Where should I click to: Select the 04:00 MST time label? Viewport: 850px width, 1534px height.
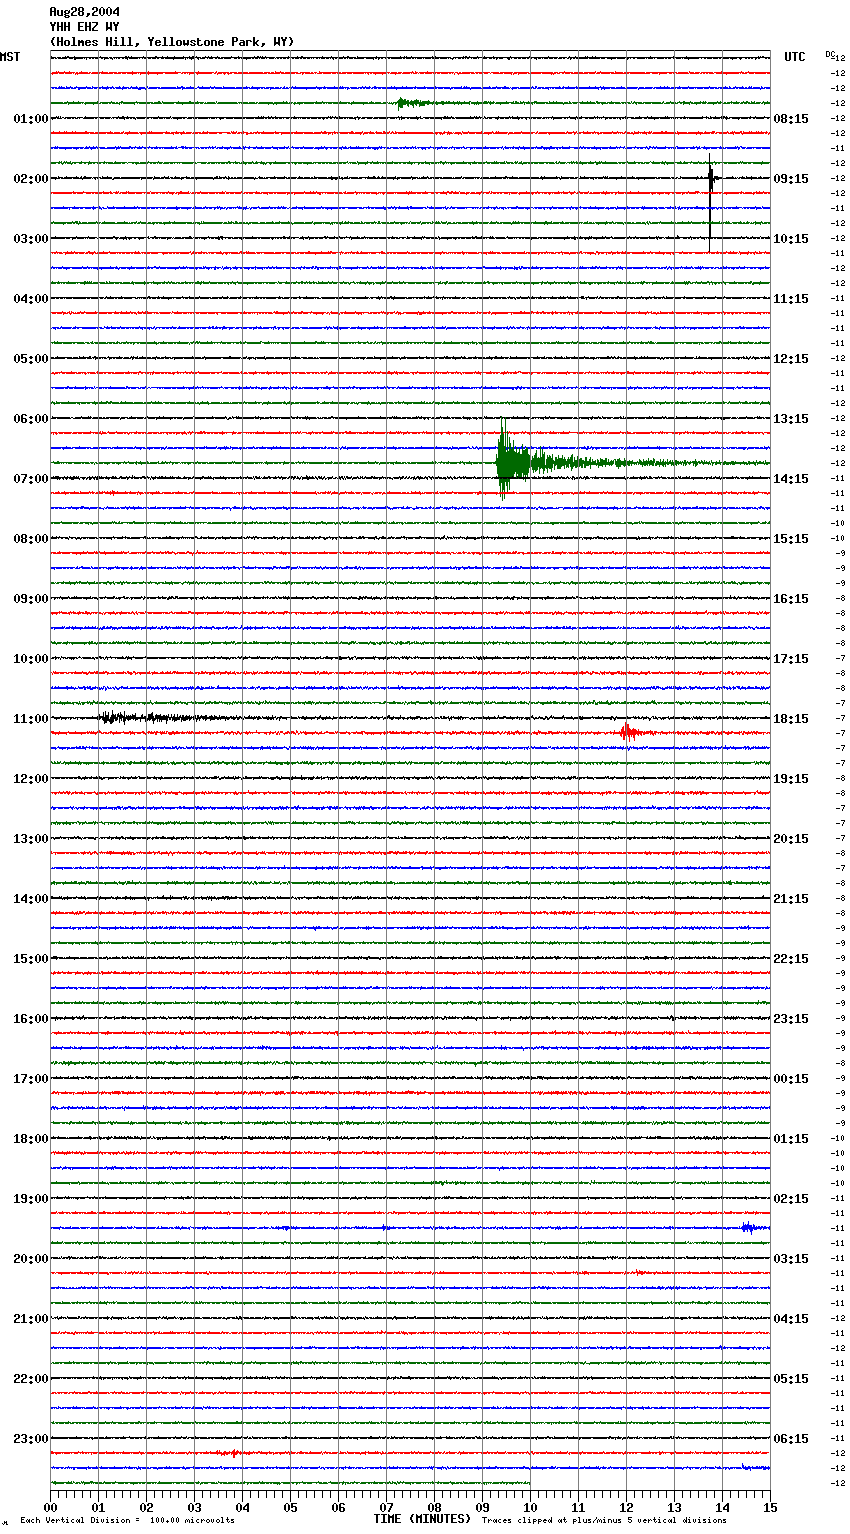pyautogui.click(x=31, y=299)
